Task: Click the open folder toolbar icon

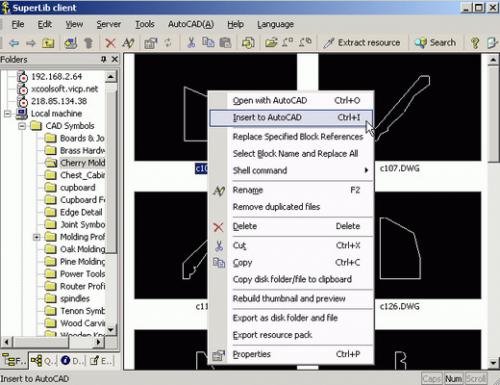Action: coord(271,43)
